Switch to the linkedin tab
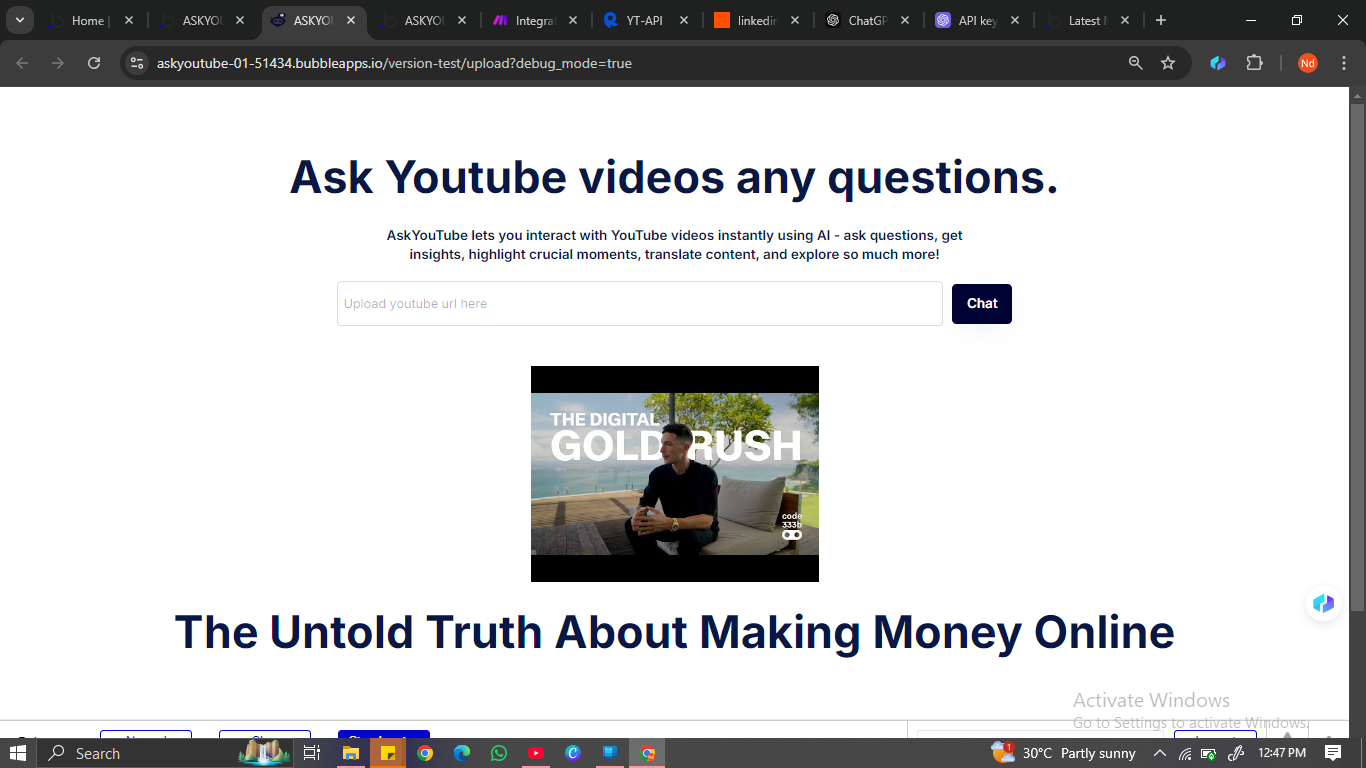This screenshot has width=1366, height=768. (756, 20)
